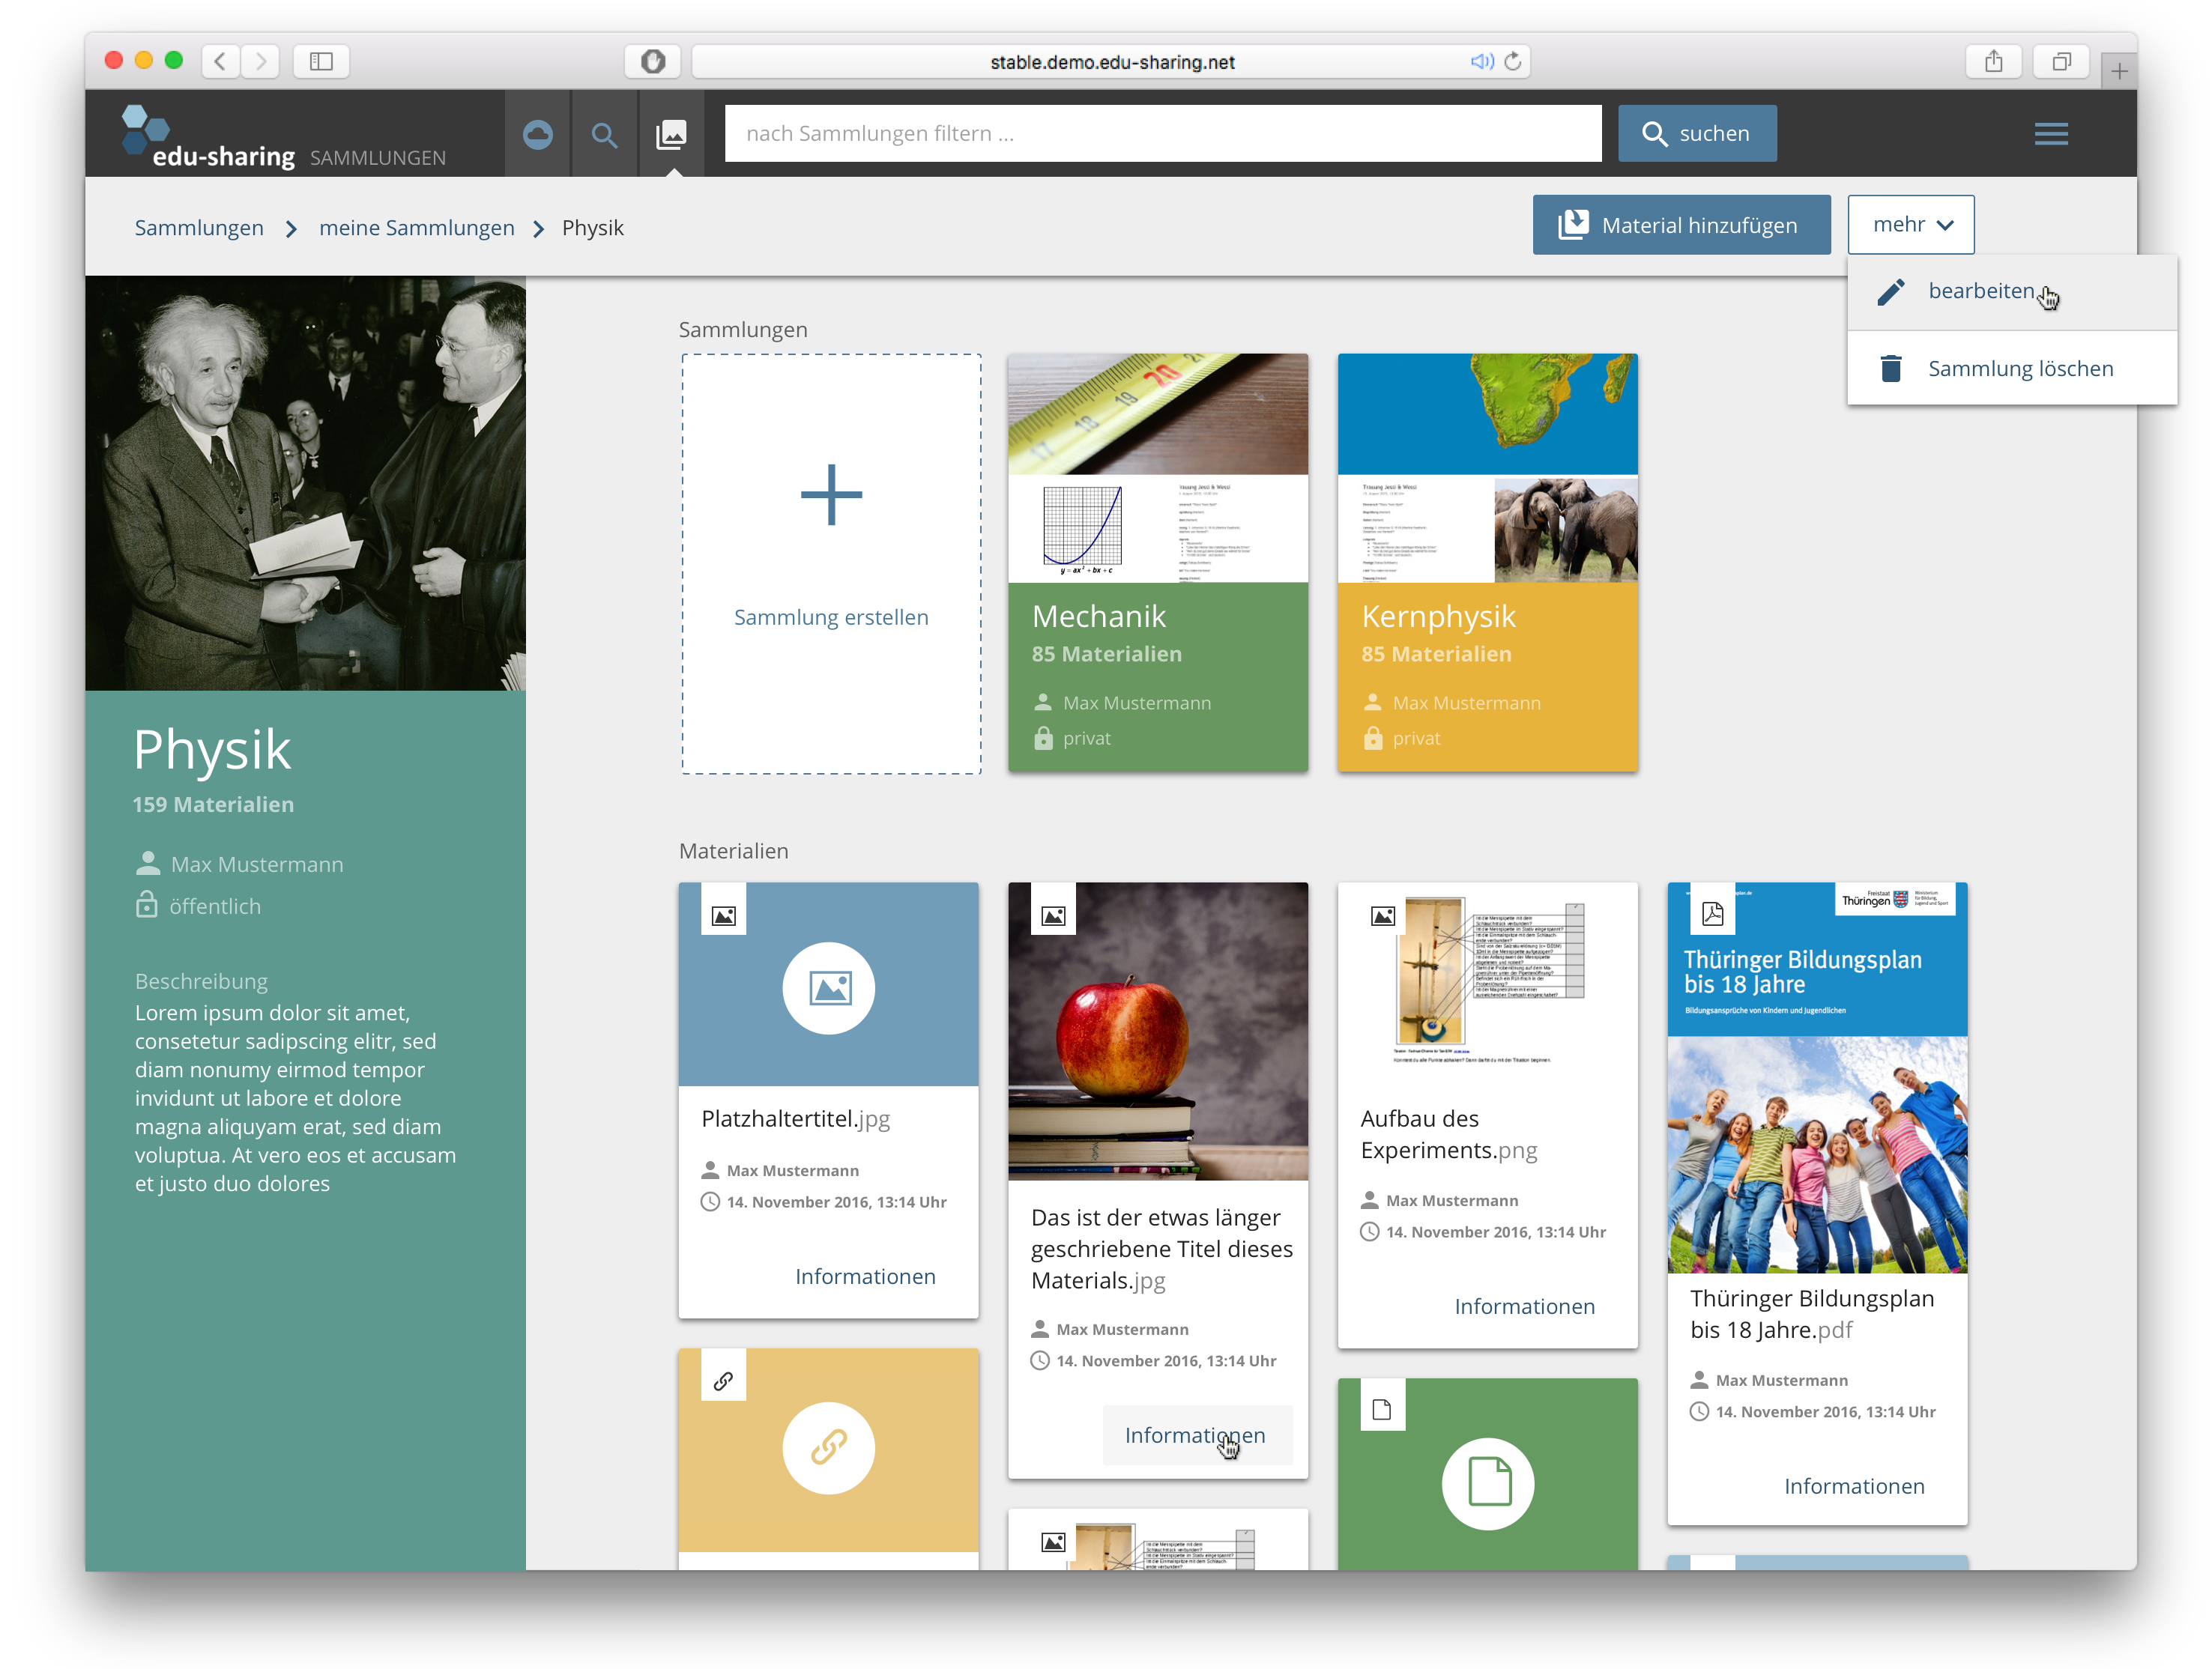Expand the mehr dropdown

tap(1910, 224)
